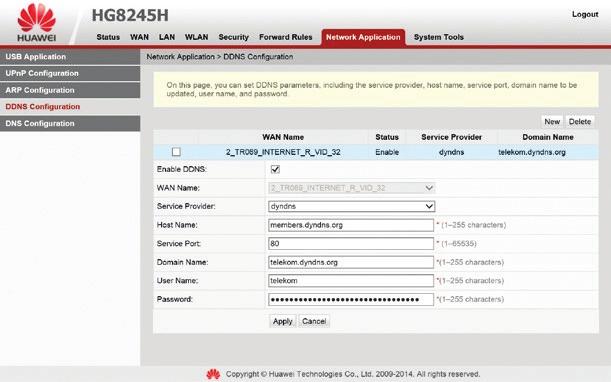Click the 'Enable DDNS:' label
The image size is (611, 382).
tap(182, 169)
